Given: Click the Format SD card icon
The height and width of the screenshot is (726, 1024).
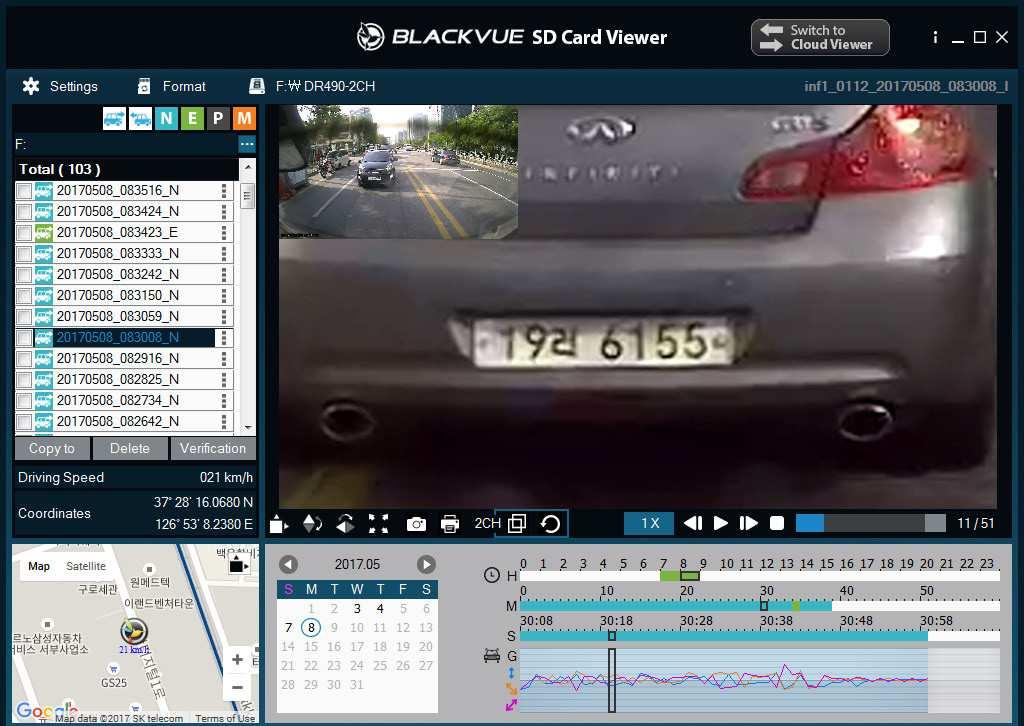Looking at the screenshot, I should tap(144, 86).
